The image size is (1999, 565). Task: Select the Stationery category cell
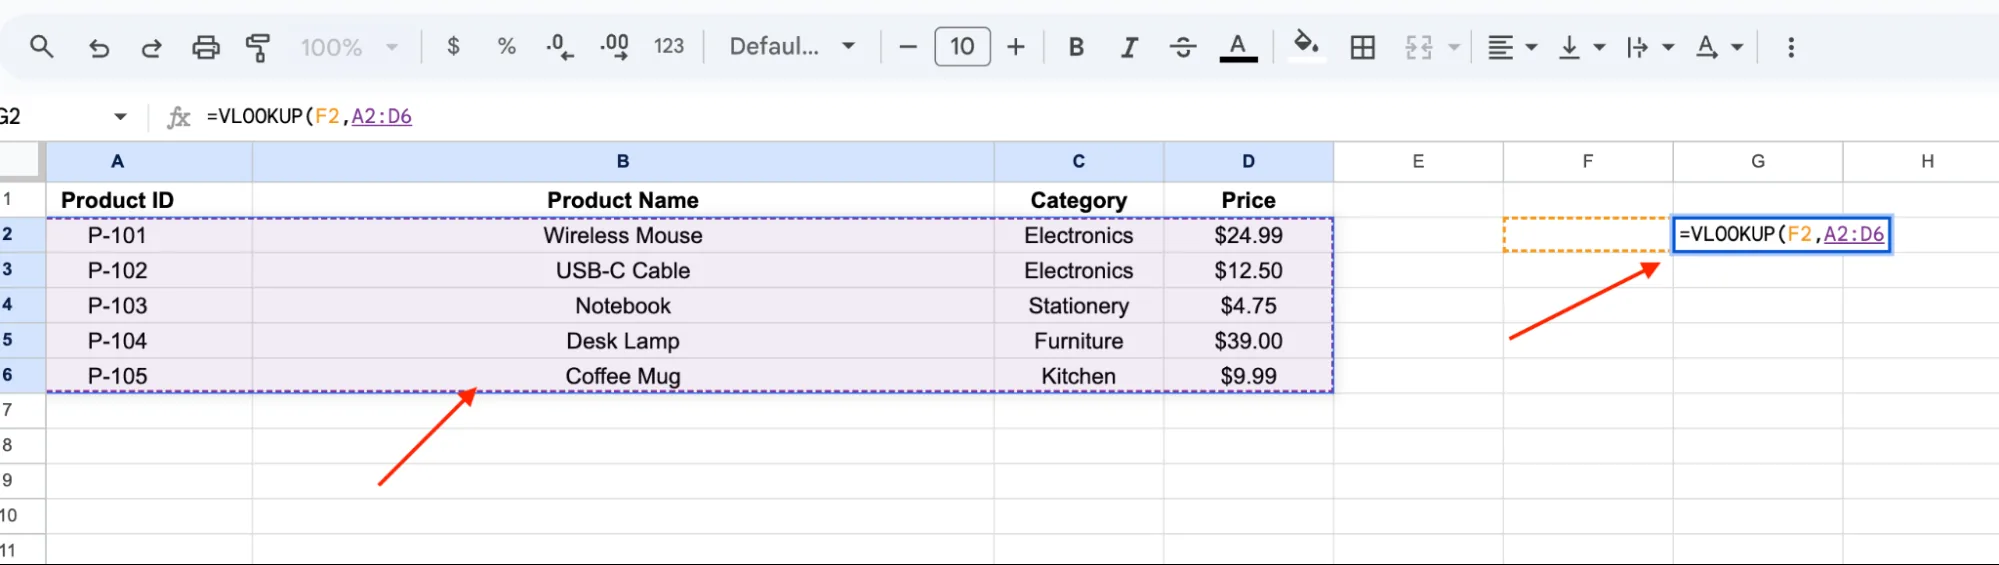point(1079,305)
